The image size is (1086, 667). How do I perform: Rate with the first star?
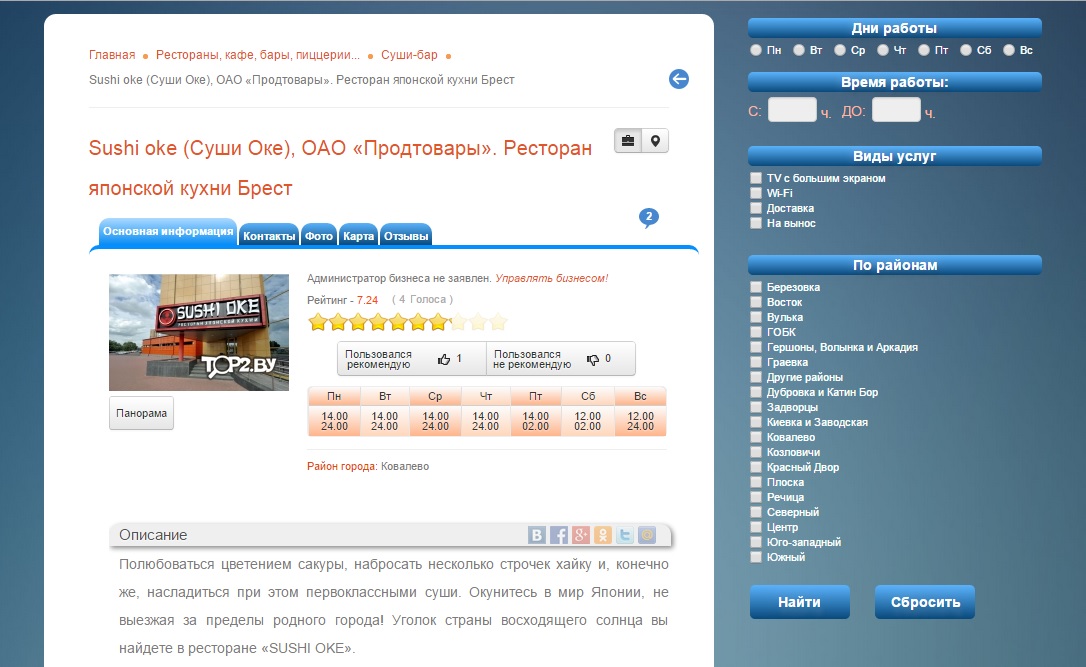pyautogui.click(x=318, y=322)
